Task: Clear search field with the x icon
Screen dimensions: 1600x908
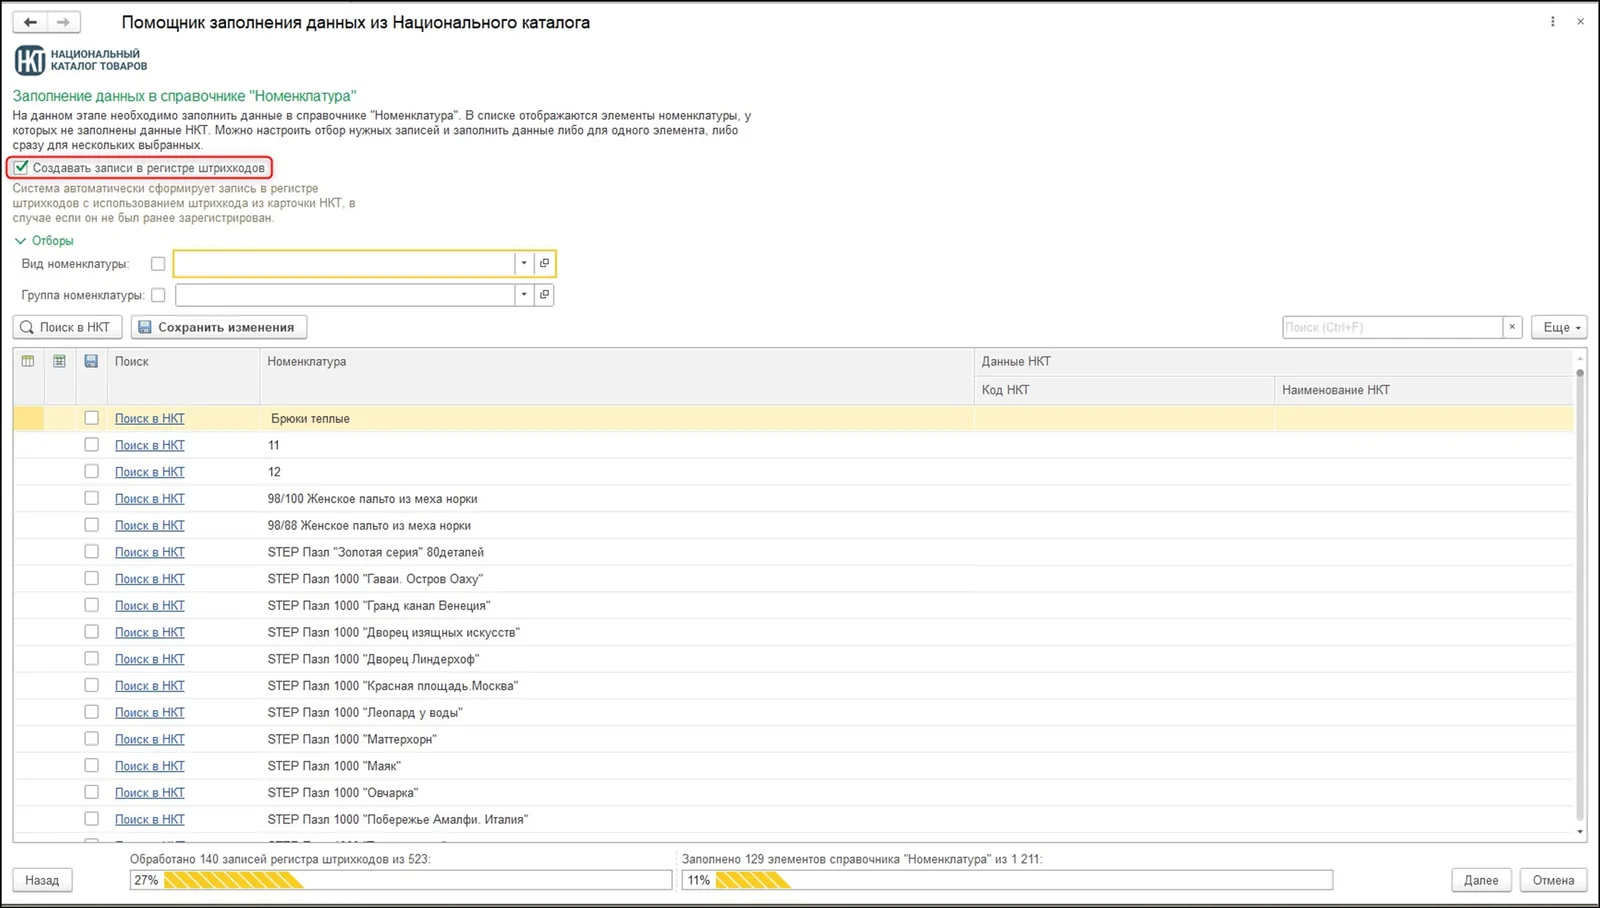Action: [1512, 327]
